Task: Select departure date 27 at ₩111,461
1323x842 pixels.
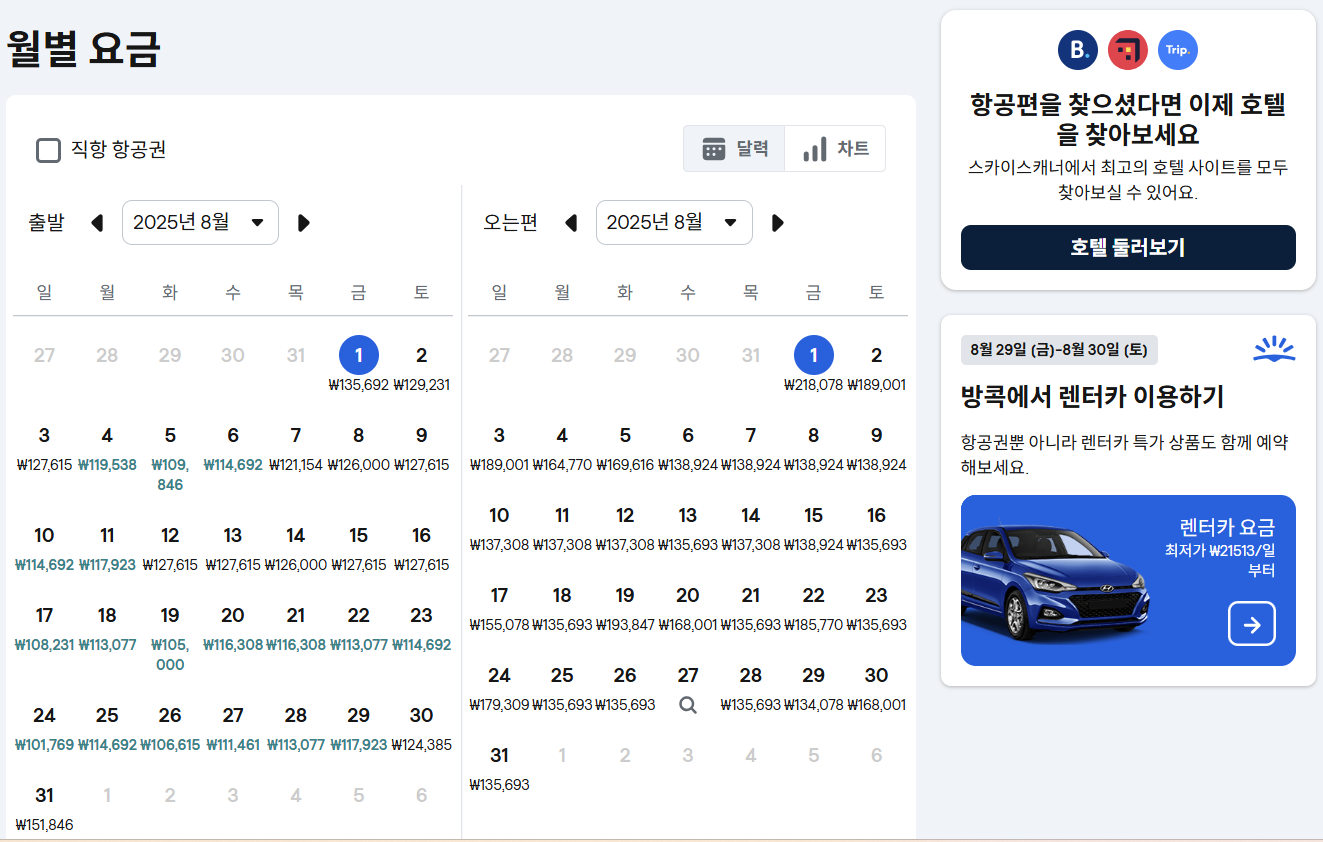Action: pos(233,729)
